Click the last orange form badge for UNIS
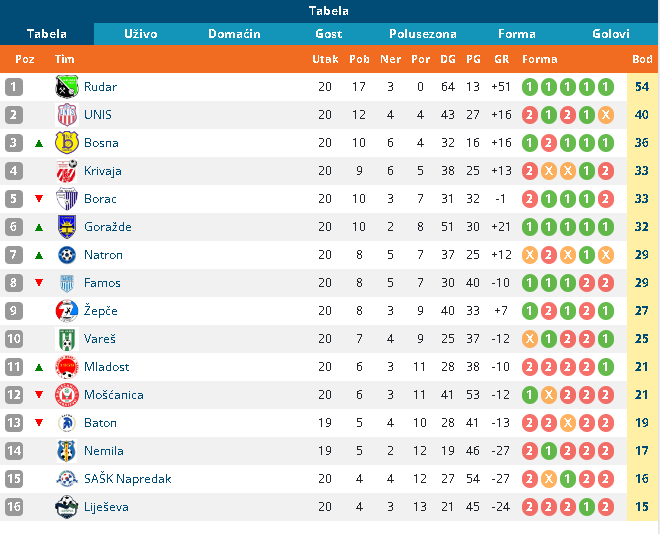 click(x=605, y=115)
